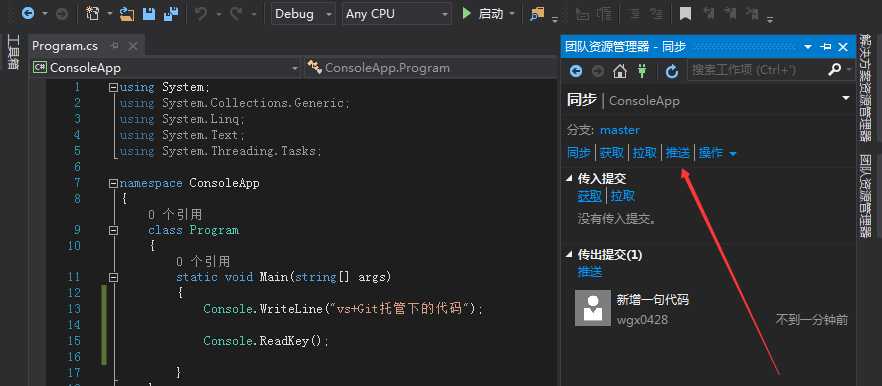The image size is (882, 386).
Task: Click the Console.ReadKey(); code line
Action: (x=266, y=341)
